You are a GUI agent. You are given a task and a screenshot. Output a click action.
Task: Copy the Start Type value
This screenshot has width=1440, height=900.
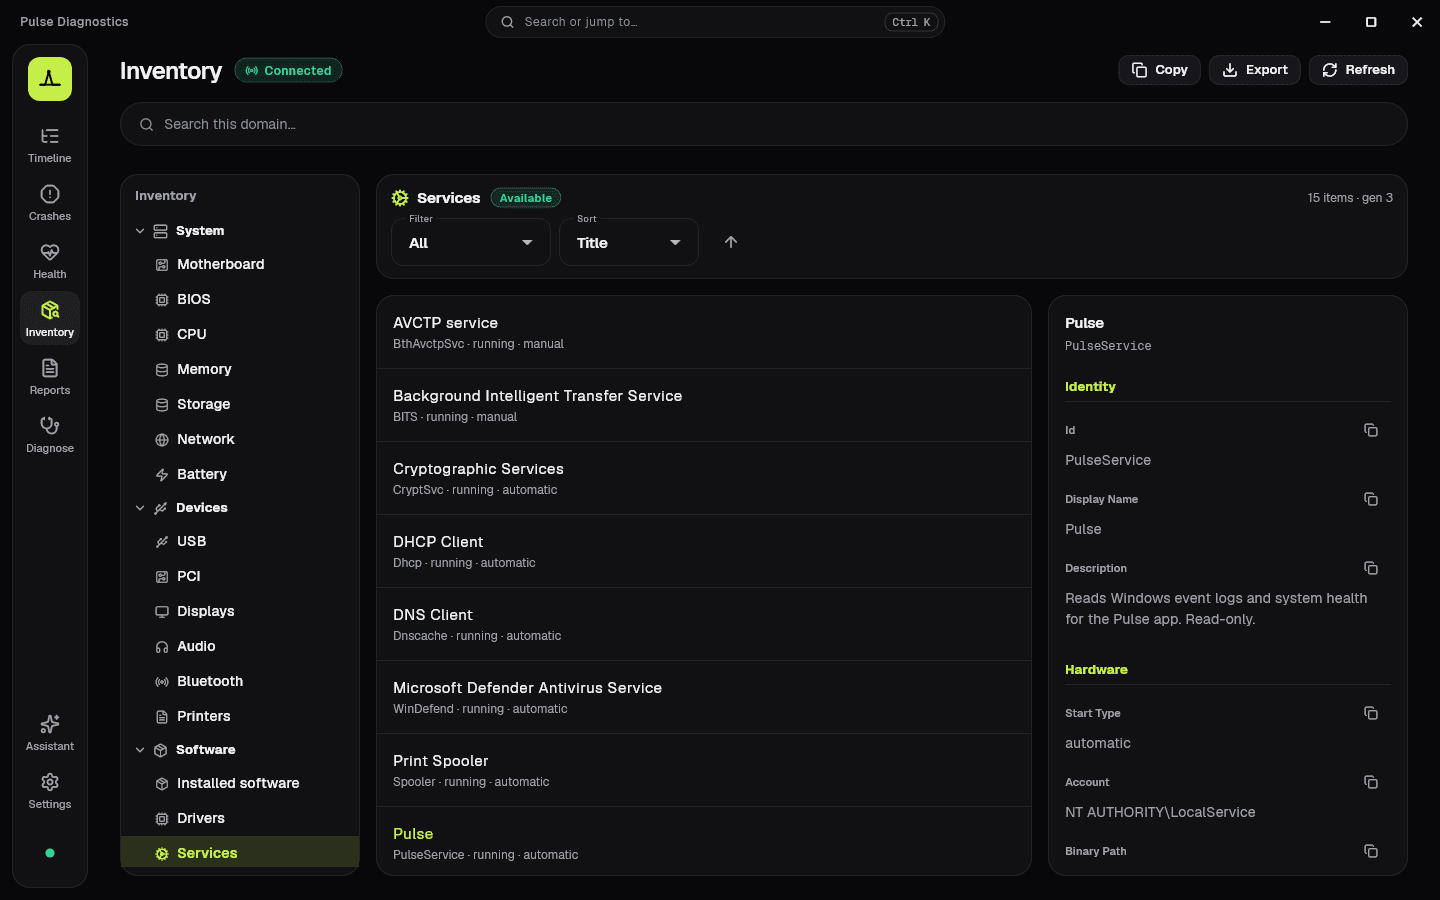1371,713
